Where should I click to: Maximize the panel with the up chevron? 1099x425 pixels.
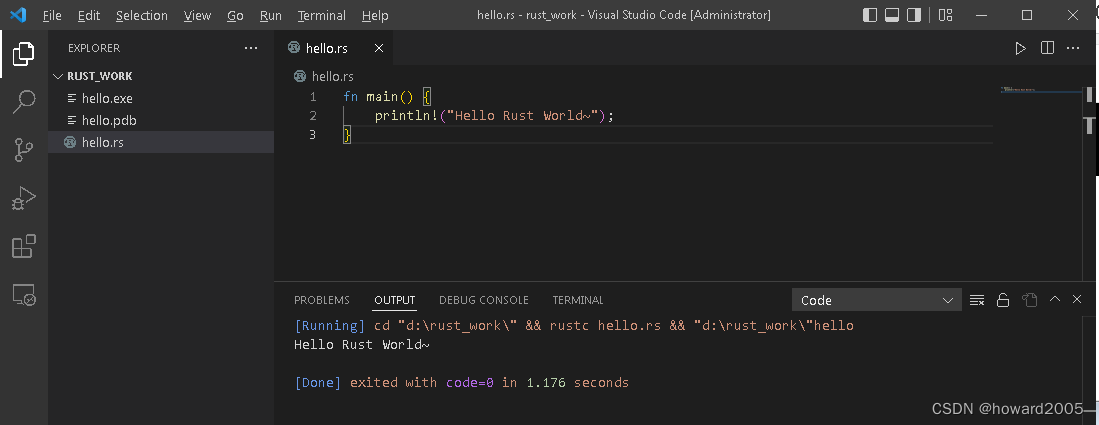[x=1055, y=299]
